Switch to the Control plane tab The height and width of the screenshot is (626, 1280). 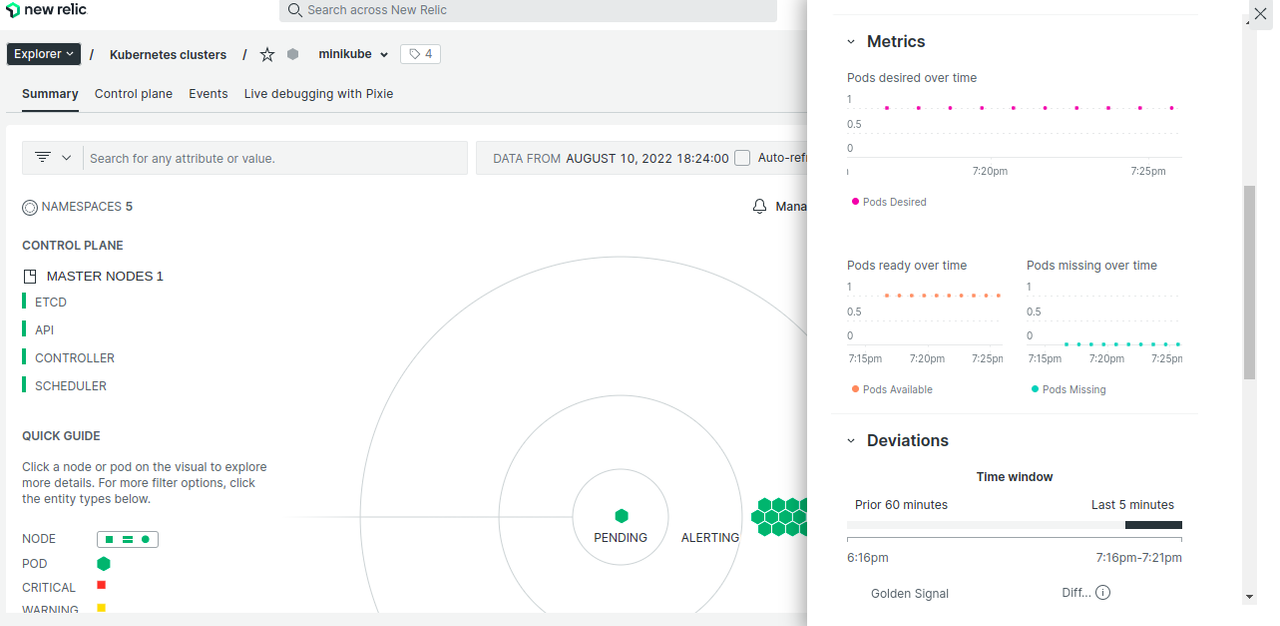tap(134, 94)
